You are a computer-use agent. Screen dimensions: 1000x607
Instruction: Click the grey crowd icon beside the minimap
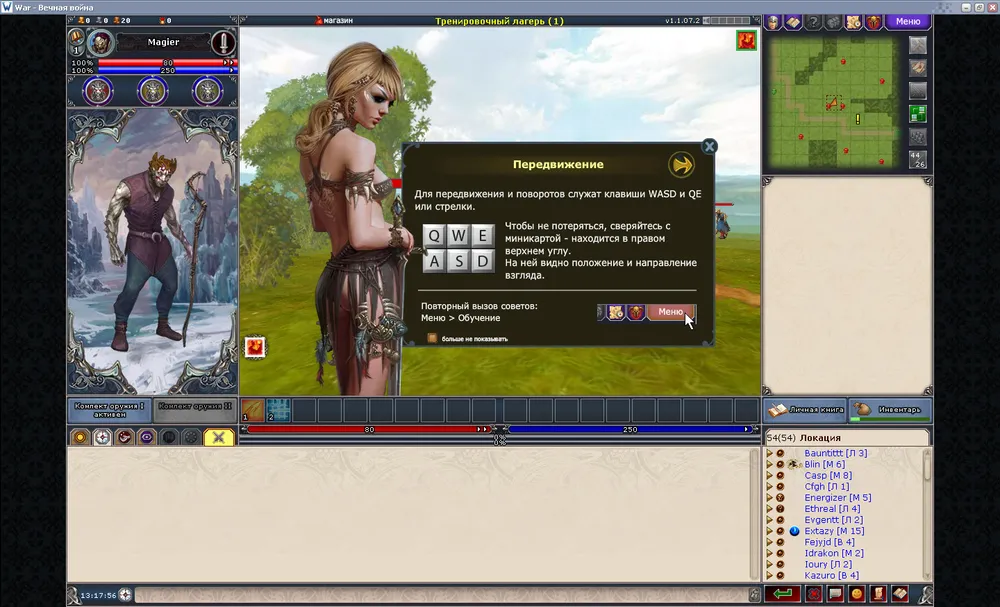click(918, 136)
